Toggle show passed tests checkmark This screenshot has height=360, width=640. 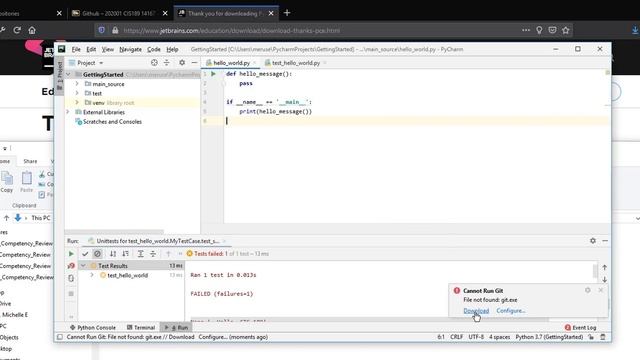85,254
